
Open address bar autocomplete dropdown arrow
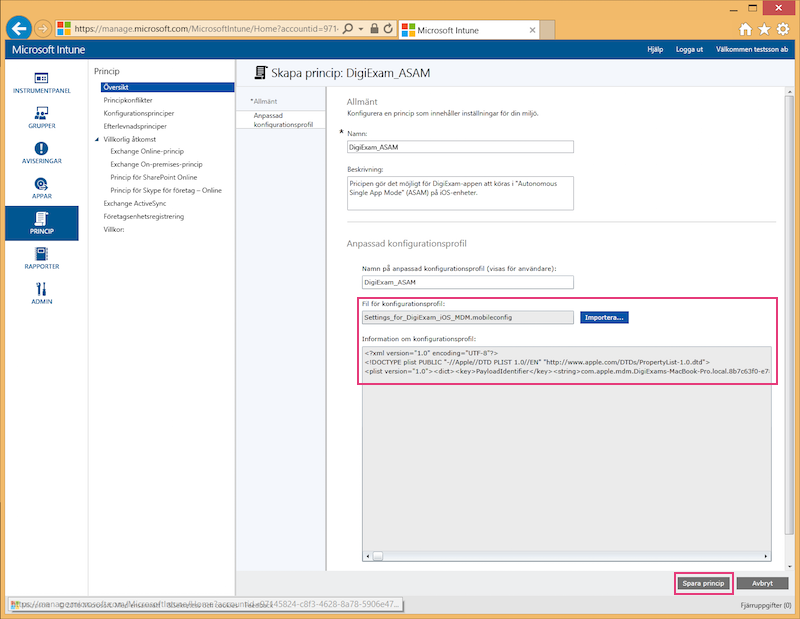pos(361,29)
